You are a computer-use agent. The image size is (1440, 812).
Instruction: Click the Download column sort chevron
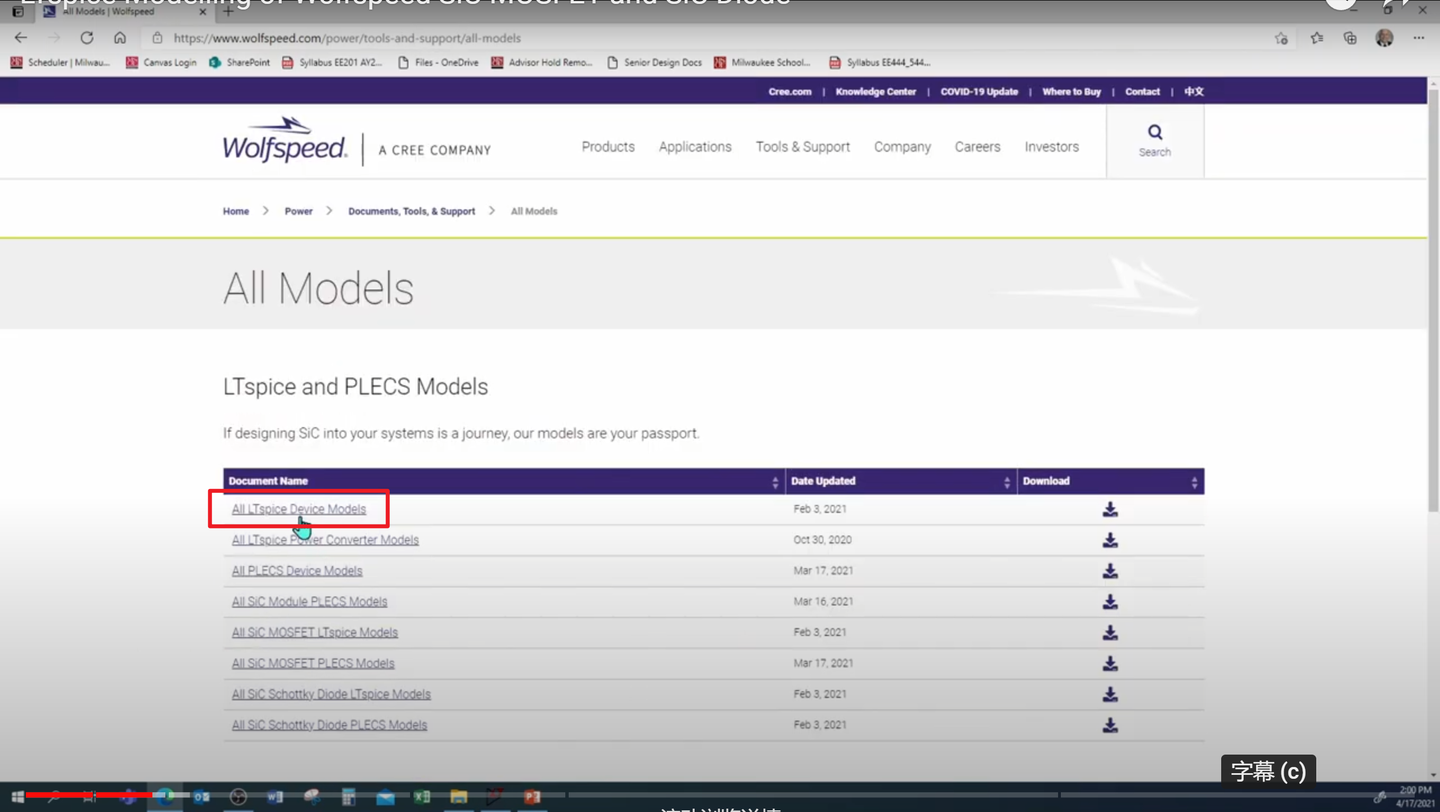[1193, 481]
